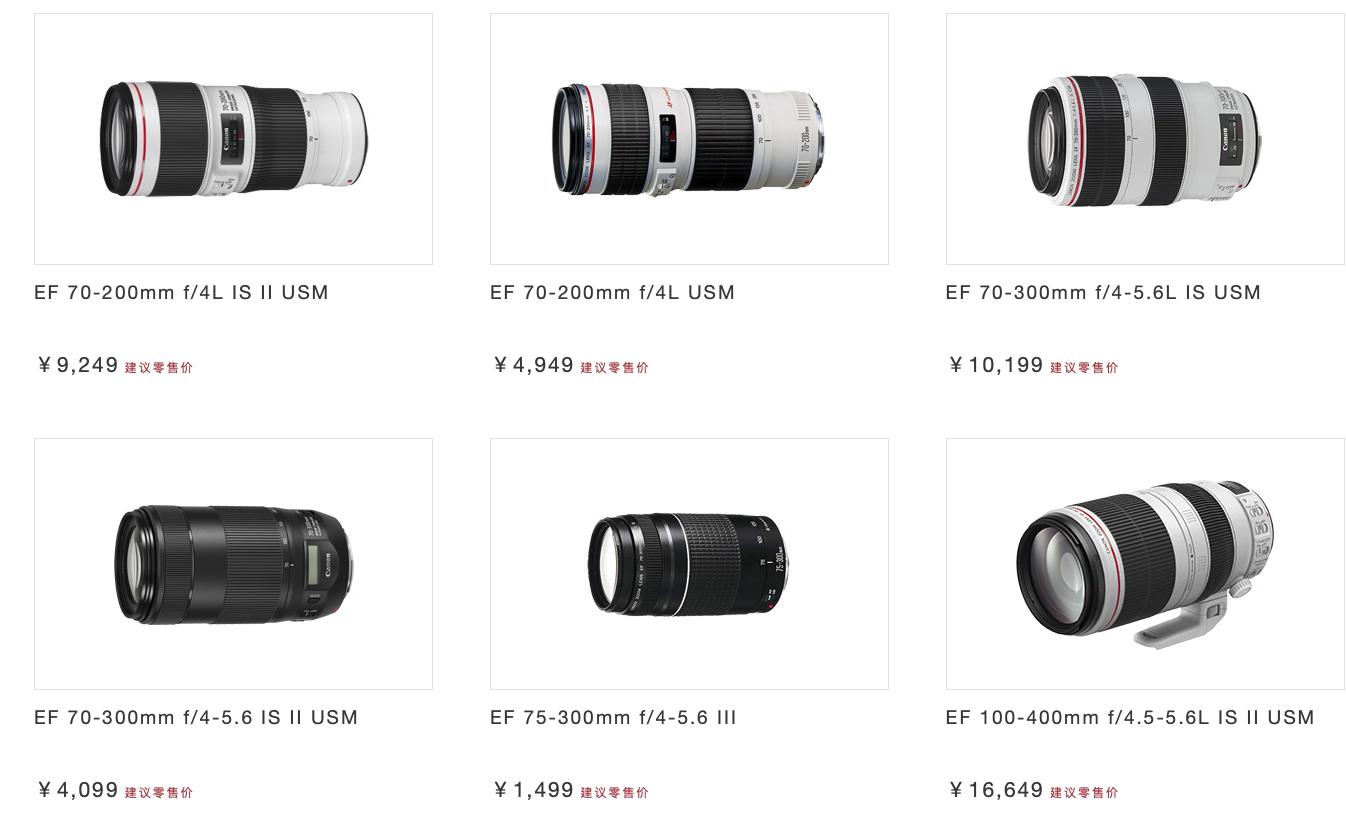
Task: Open the EF 75-300mm f/4-5.6 III lens image
Action: click(x=689, y=564)
